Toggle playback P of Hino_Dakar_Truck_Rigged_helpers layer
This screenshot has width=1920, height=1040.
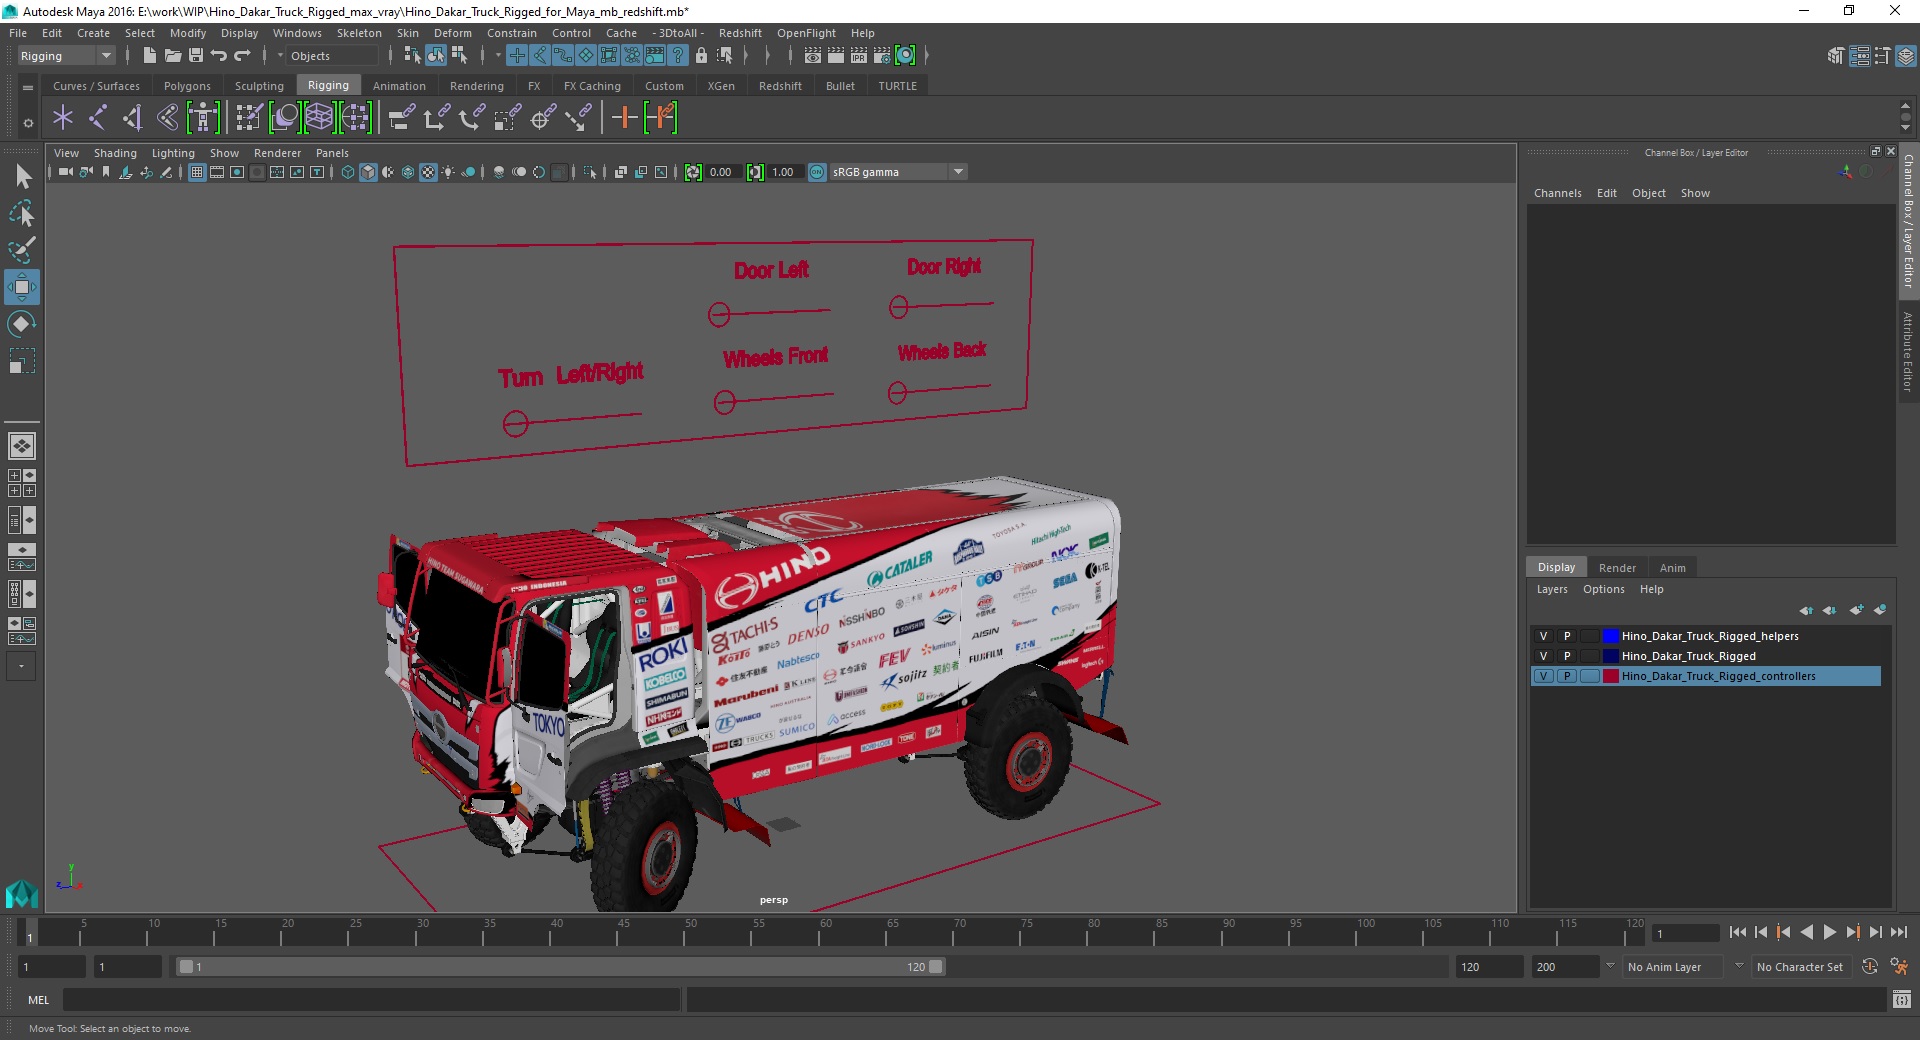(x=1566, y=636)
